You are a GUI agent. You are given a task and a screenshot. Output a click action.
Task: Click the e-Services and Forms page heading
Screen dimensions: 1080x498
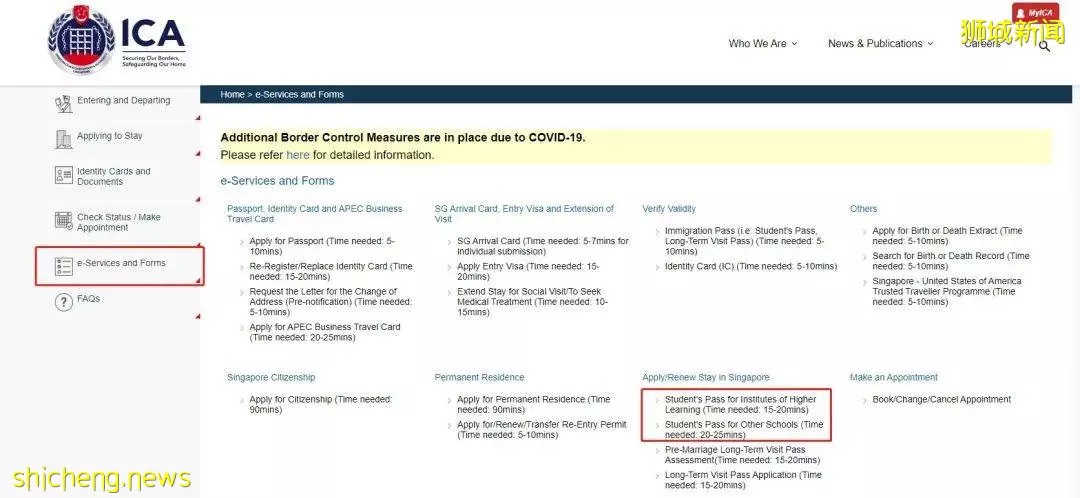[x=277, y=180]
